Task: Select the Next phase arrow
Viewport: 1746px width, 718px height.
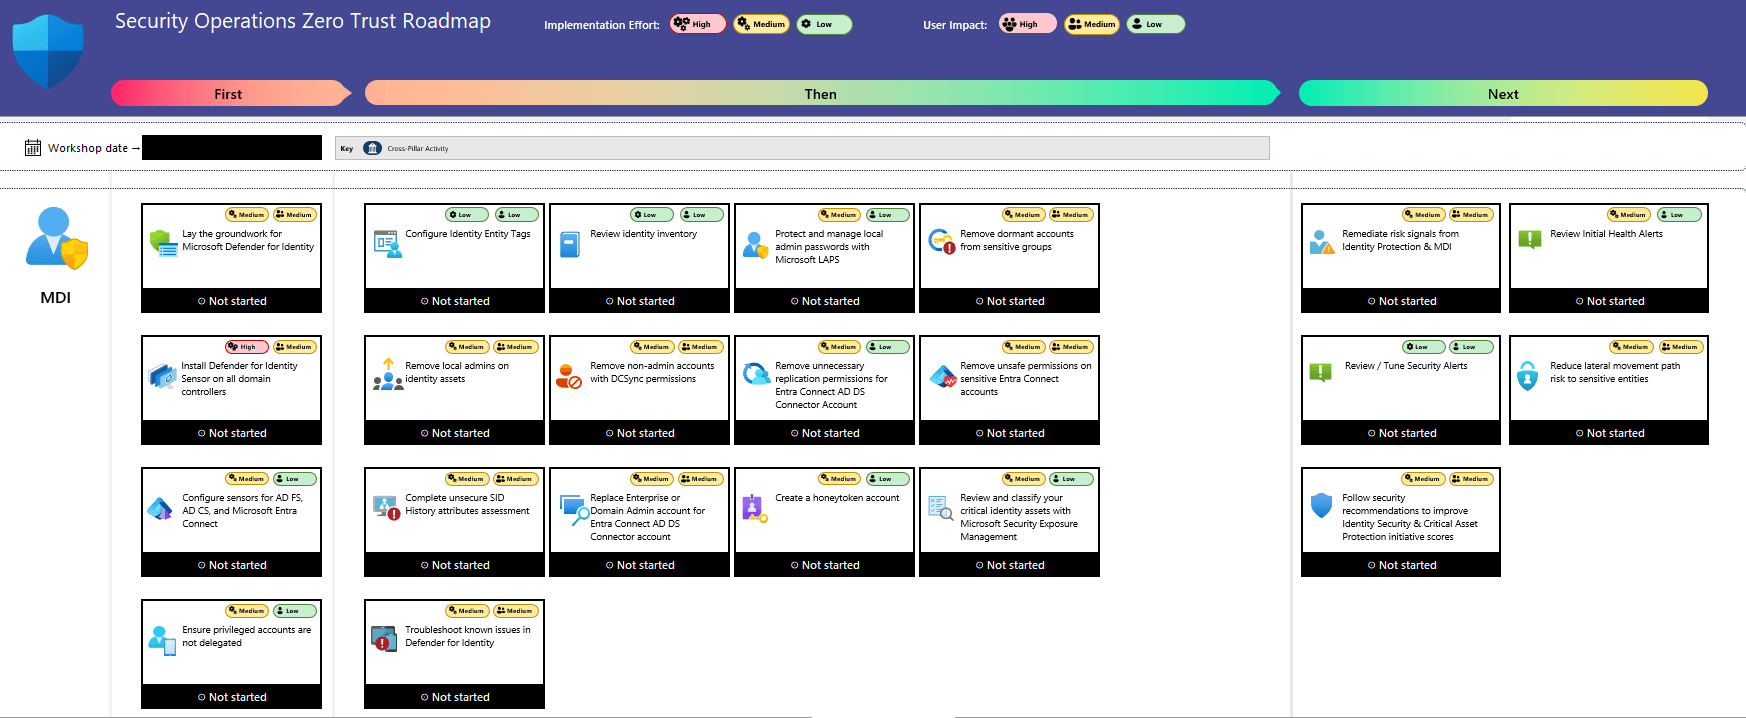Action: click(x=1503, y=93)
